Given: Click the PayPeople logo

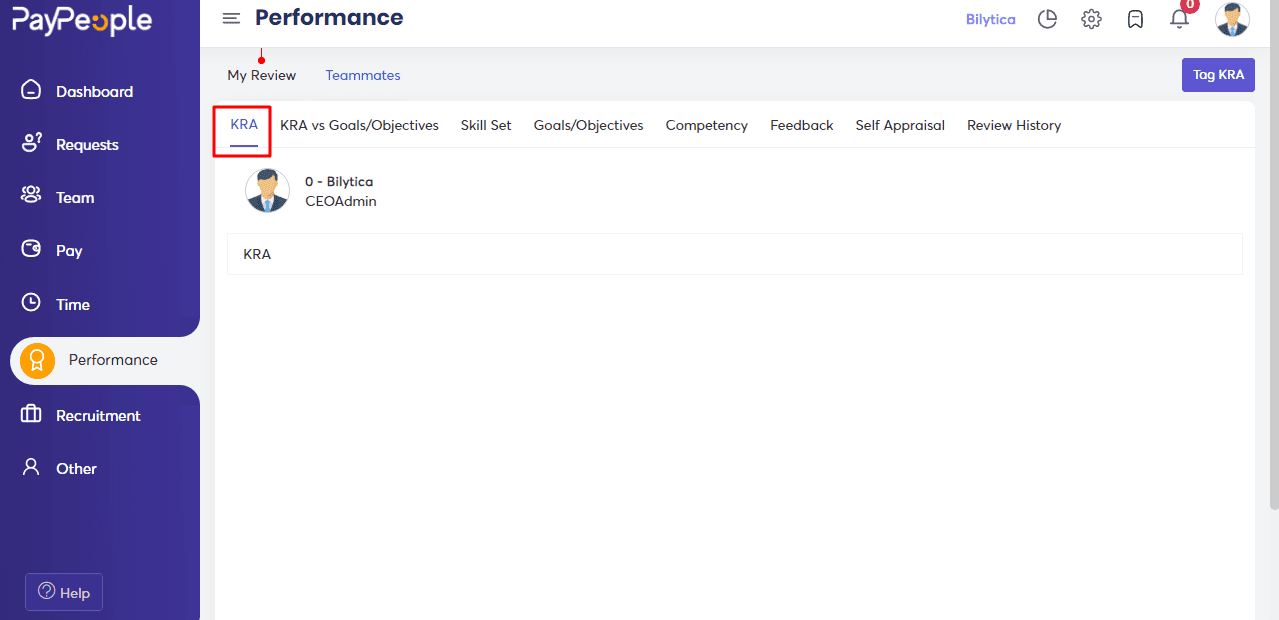Looking at the screenshot, I should click(82, 20).
